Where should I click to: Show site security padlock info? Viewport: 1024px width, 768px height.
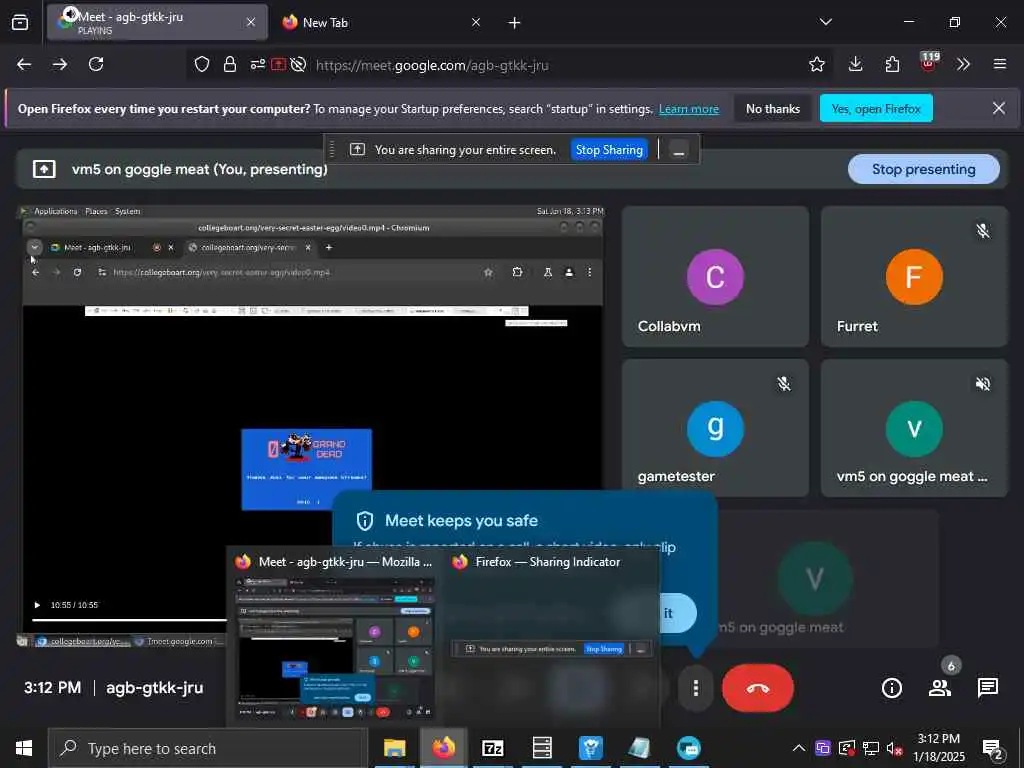[230, 64]
